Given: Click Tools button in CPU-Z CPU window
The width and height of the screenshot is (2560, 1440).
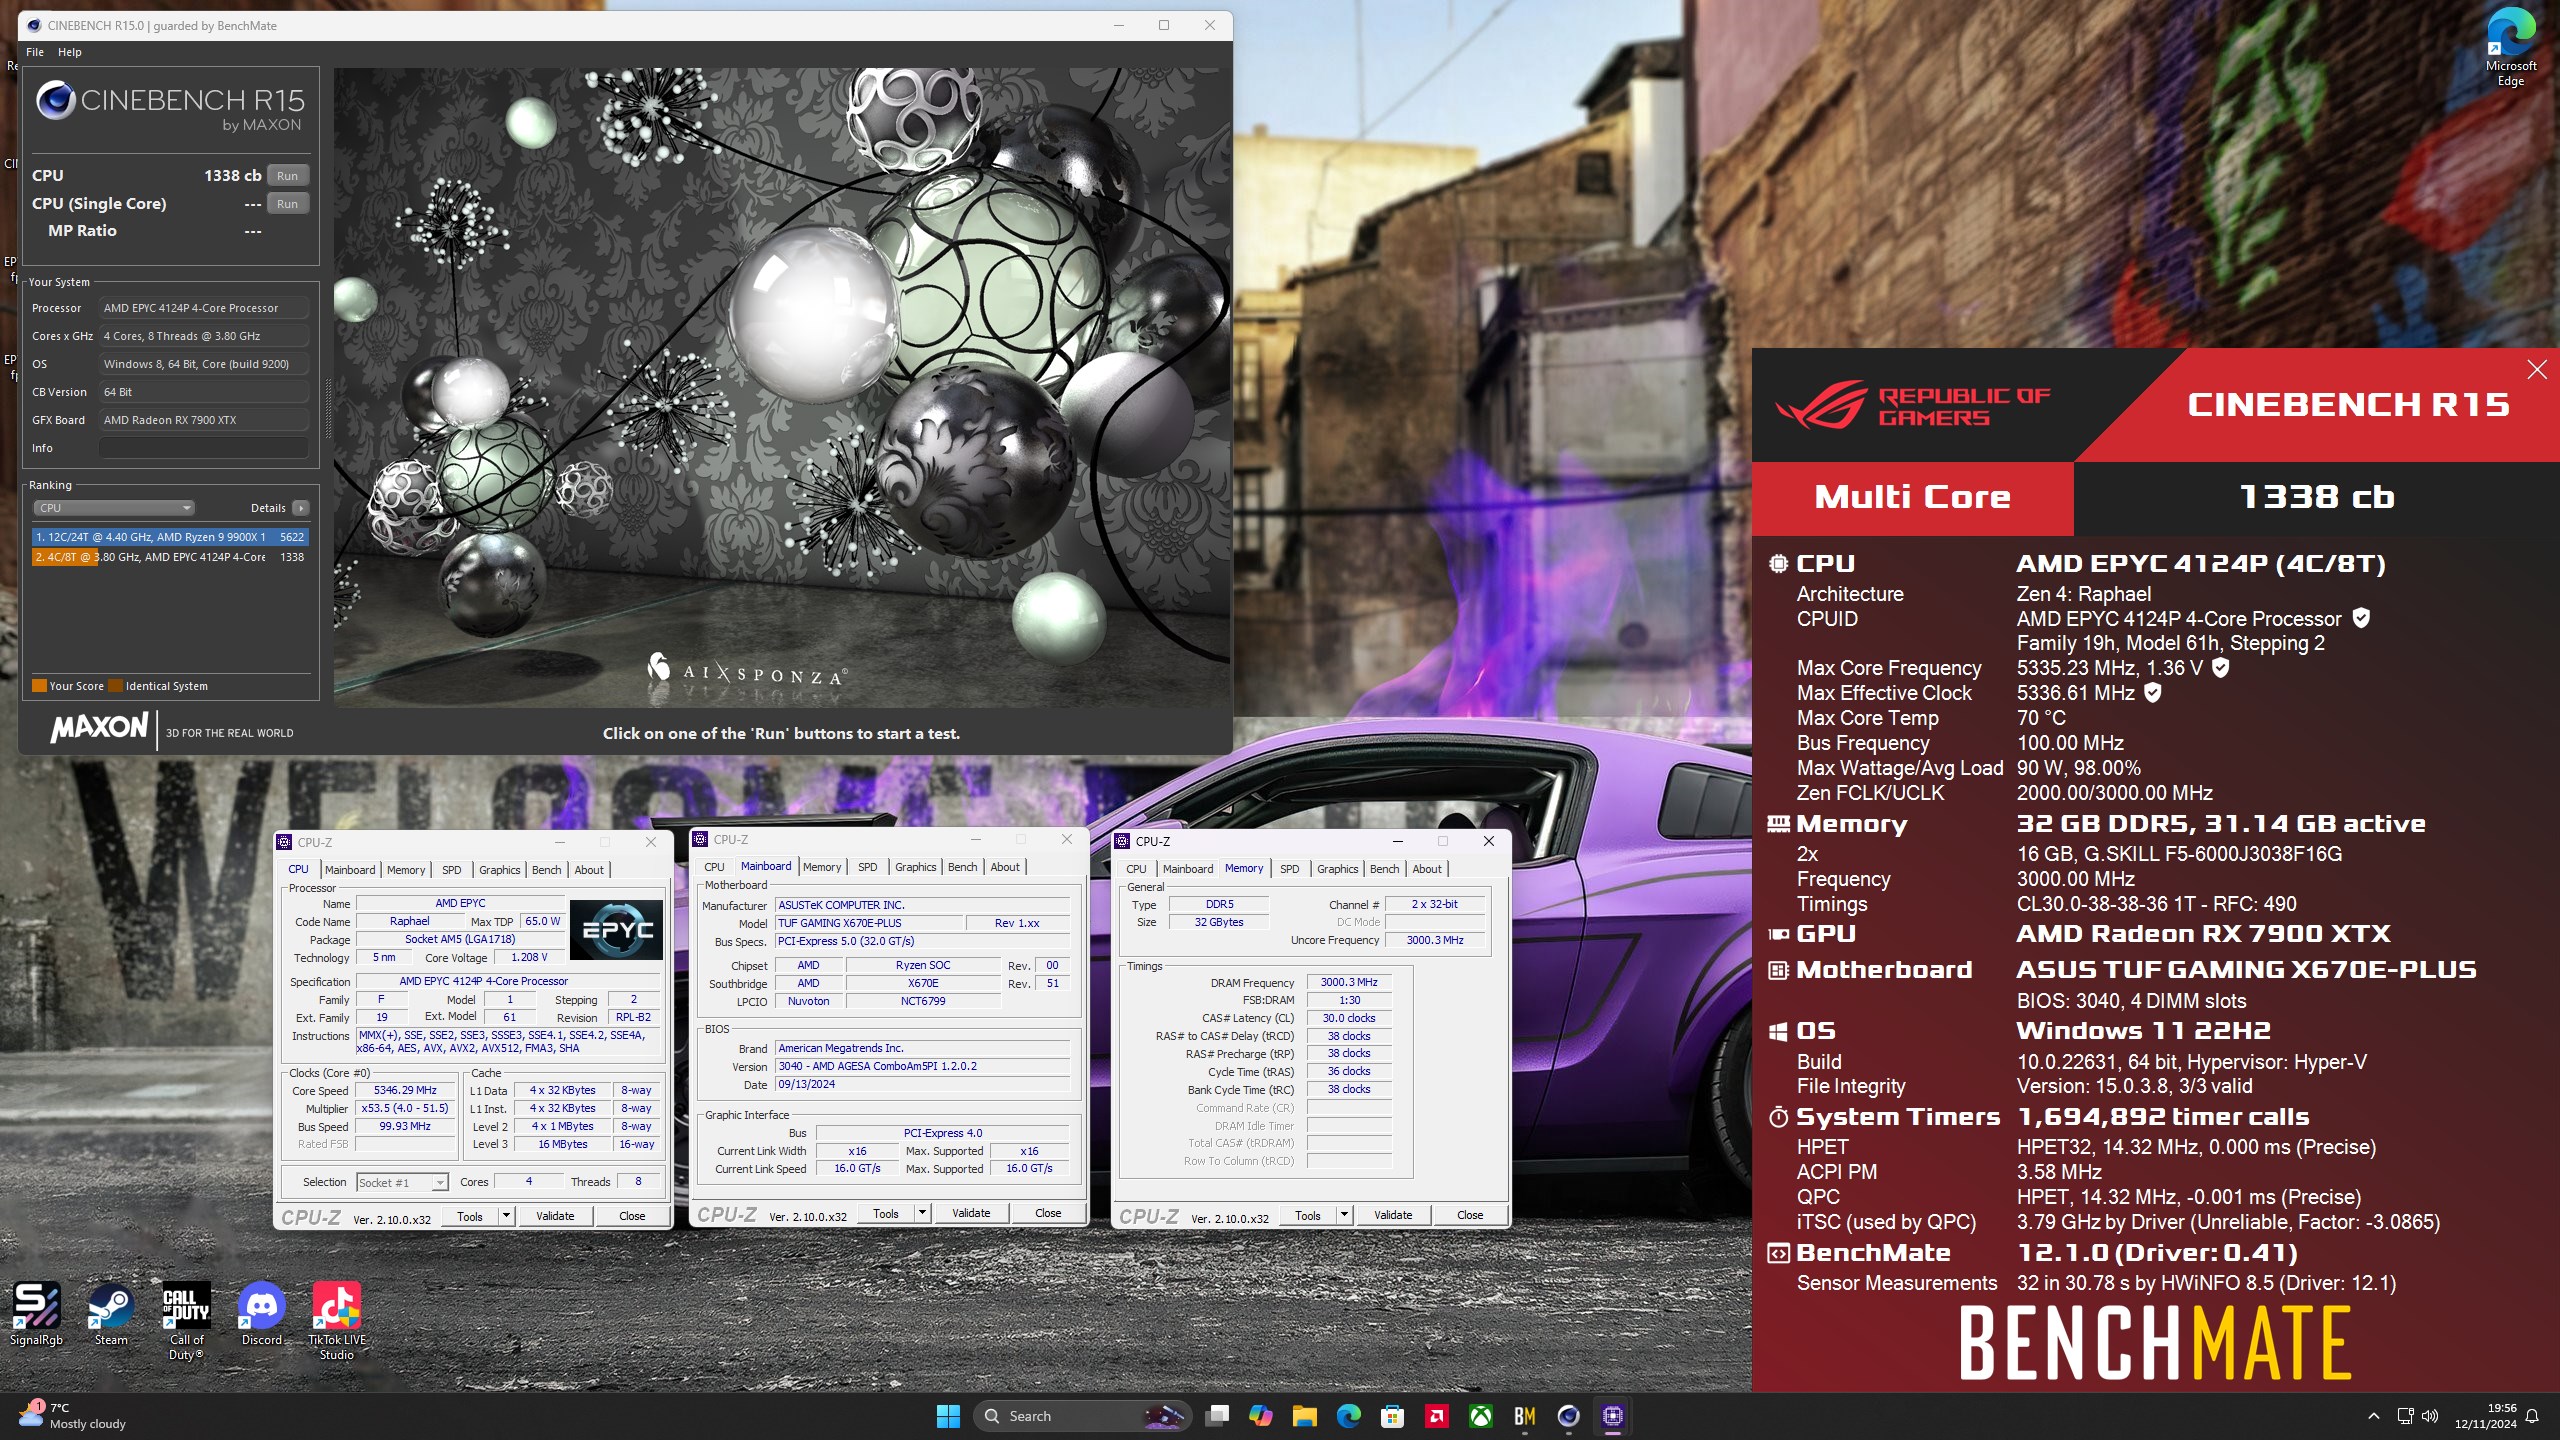Looking at the screenshot, I should 470,1216.
